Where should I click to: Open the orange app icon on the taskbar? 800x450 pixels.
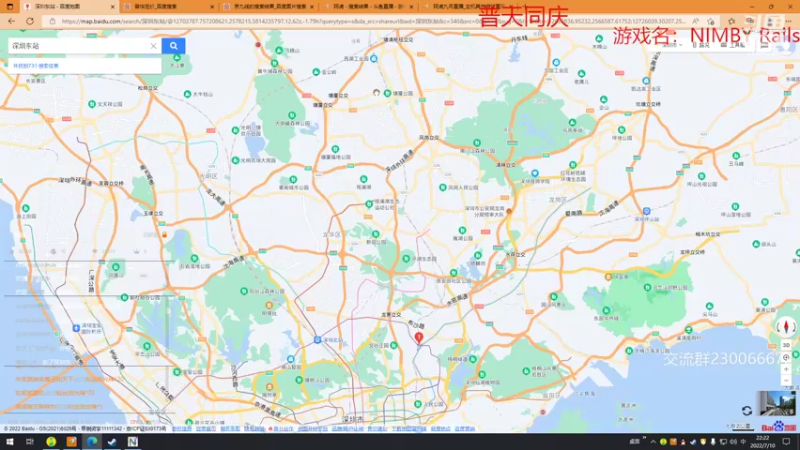pos(71,442)
